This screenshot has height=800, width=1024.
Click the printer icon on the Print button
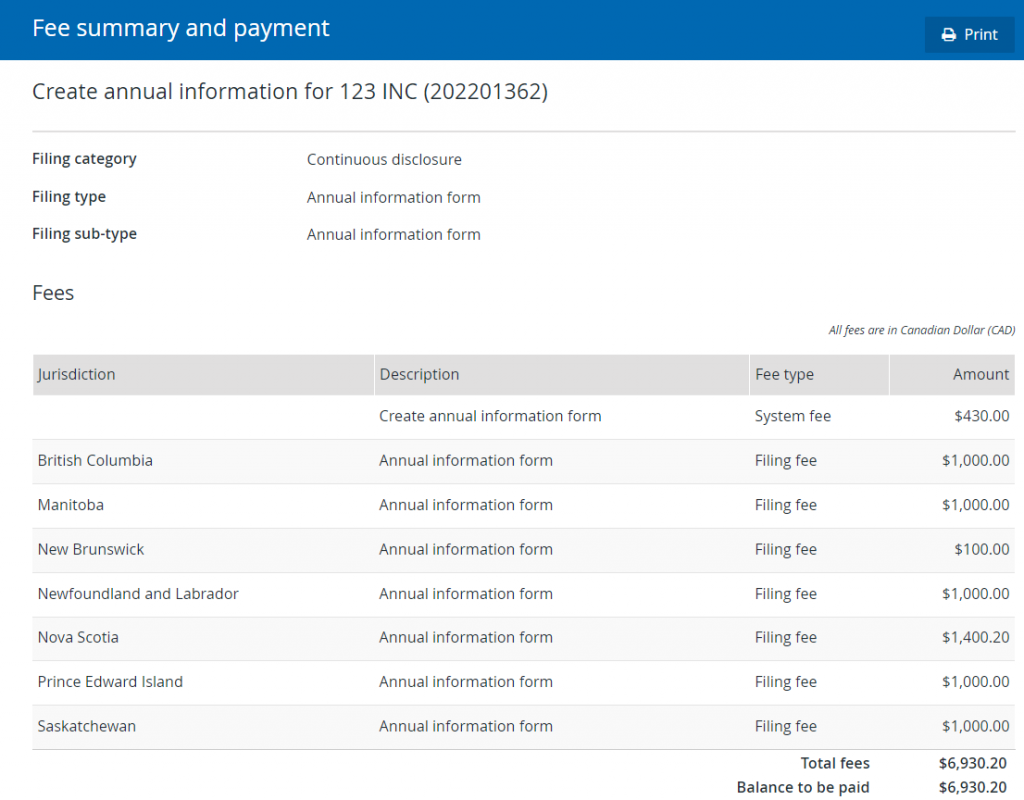click(947, 34)
